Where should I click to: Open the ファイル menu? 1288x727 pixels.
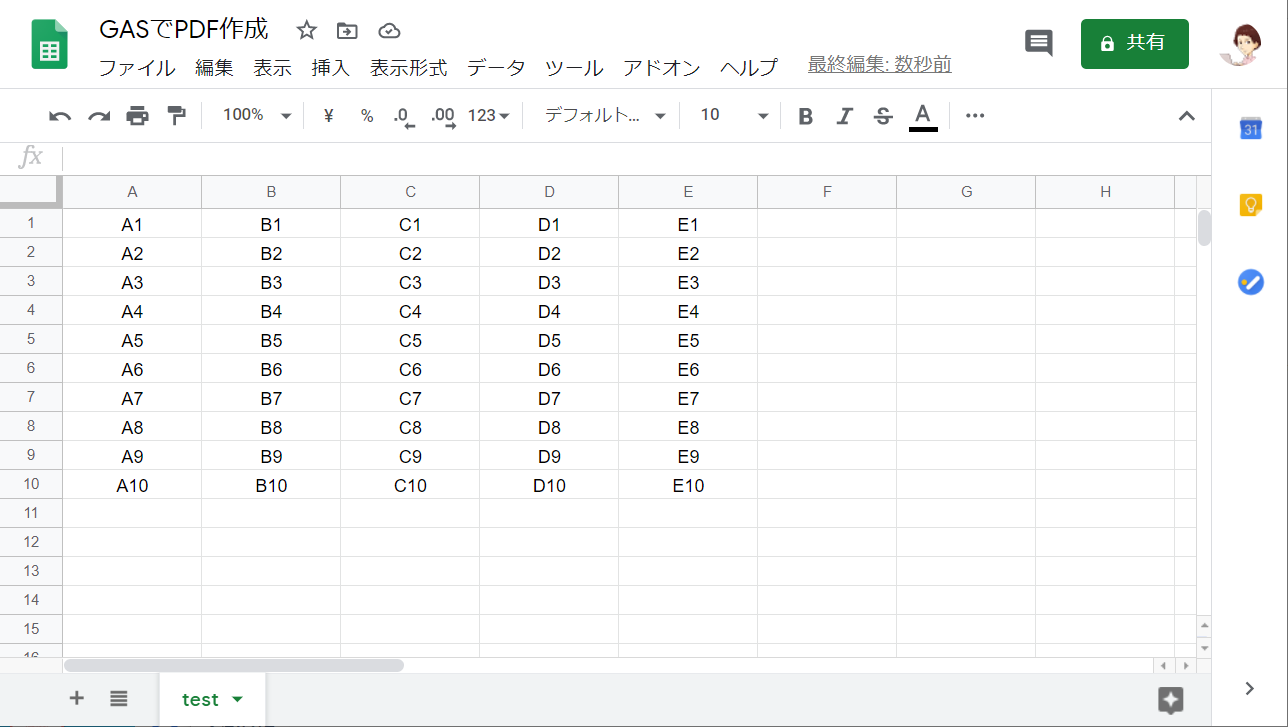tap(137, 67)
